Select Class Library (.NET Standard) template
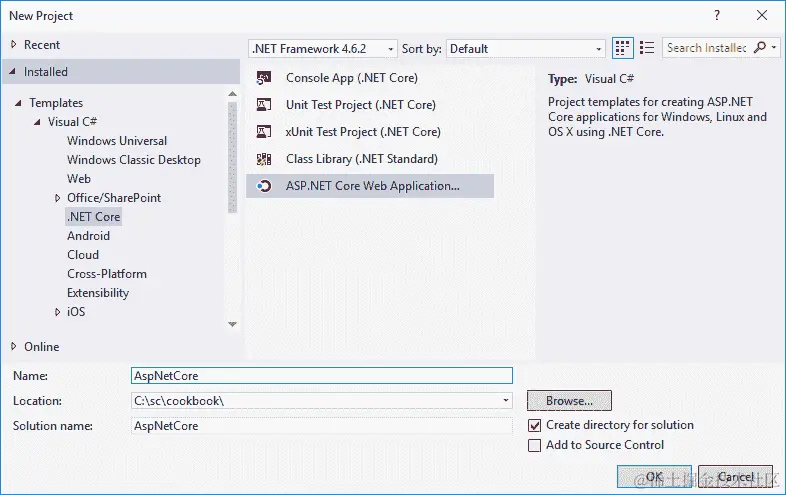 click(370, 159)
